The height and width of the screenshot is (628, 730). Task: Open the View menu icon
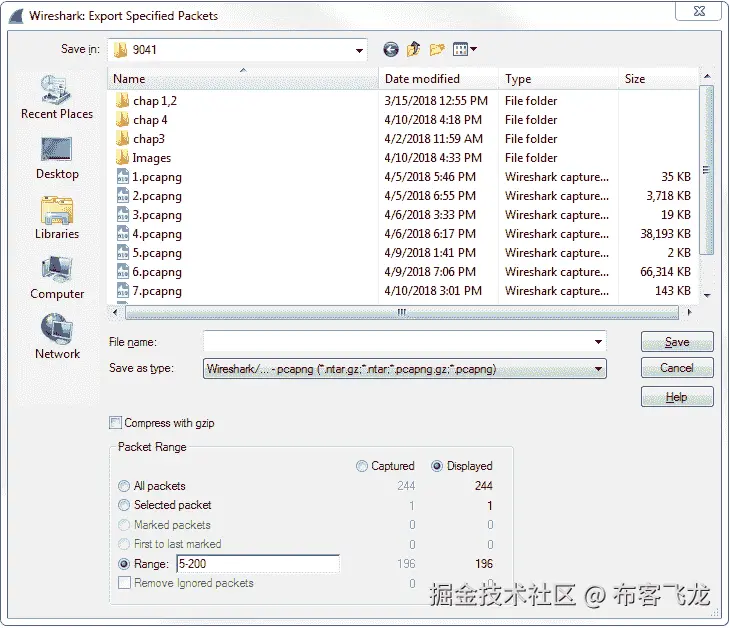[x=460, y=49]
